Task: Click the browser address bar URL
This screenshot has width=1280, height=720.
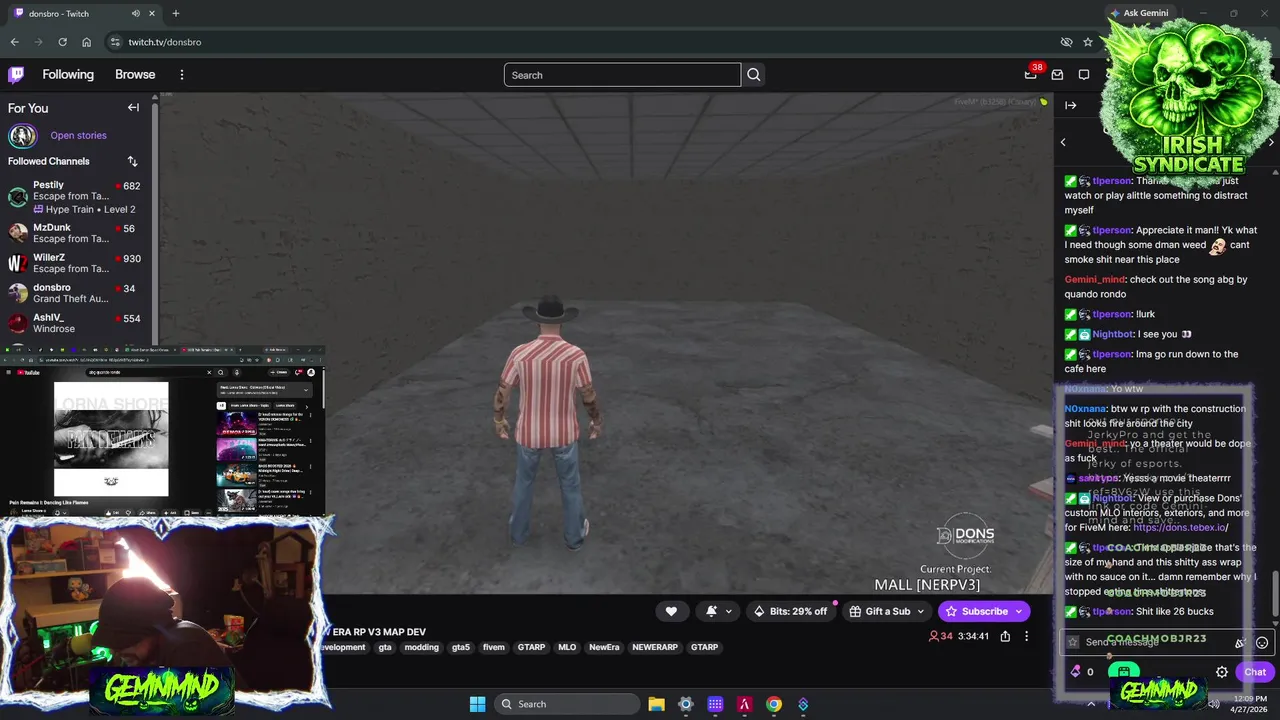Action: click(165, 42)
